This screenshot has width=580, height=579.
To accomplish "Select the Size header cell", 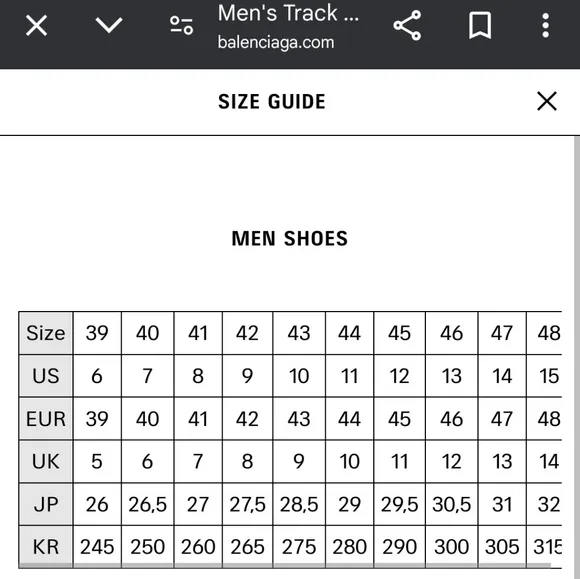I will pos(46,333).
